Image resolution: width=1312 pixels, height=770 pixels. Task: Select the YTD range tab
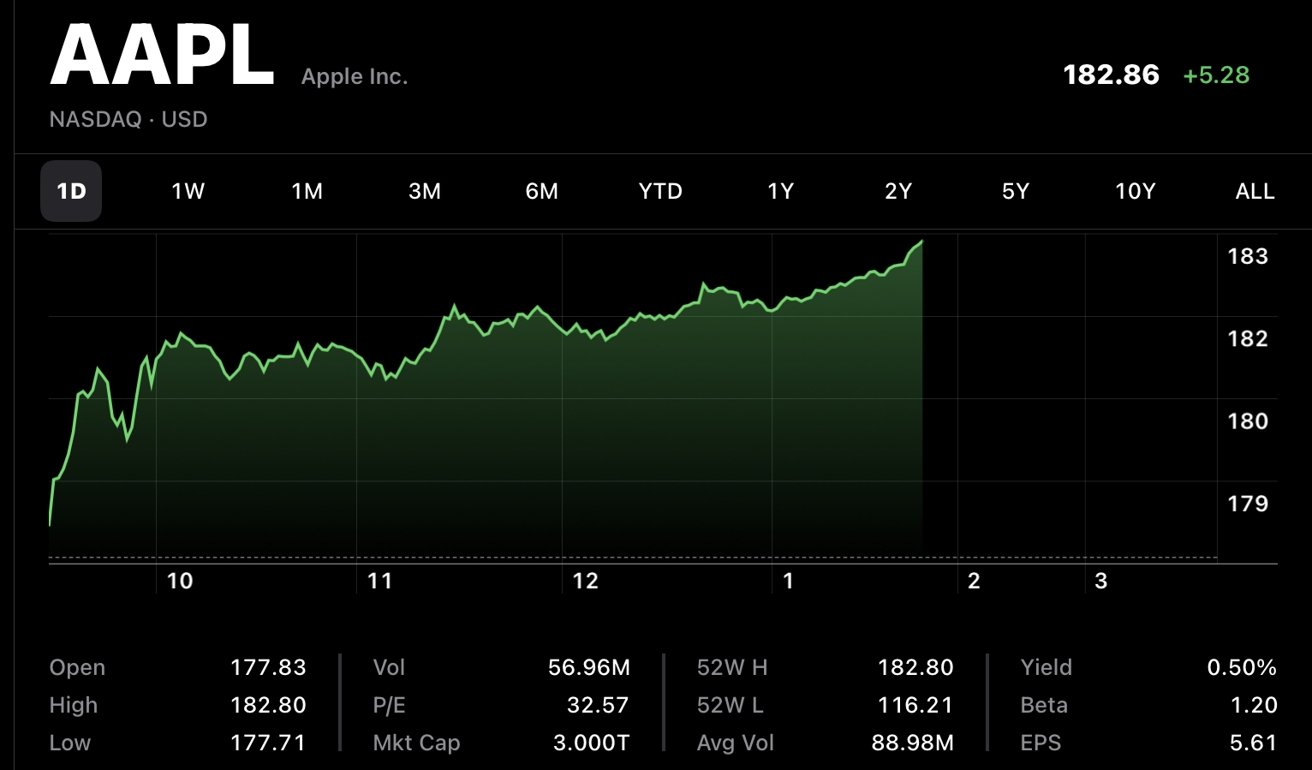660,191
